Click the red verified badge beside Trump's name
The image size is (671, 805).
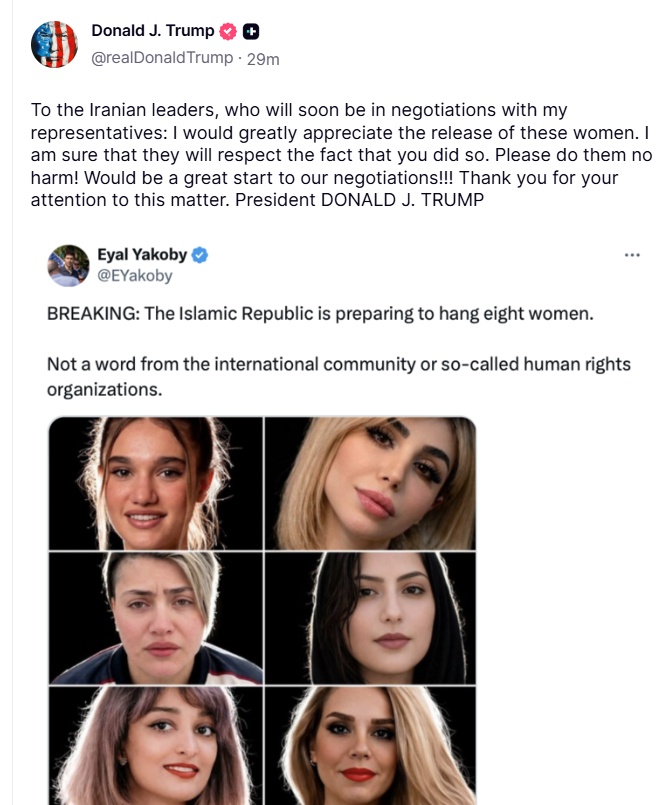[228, 31]
